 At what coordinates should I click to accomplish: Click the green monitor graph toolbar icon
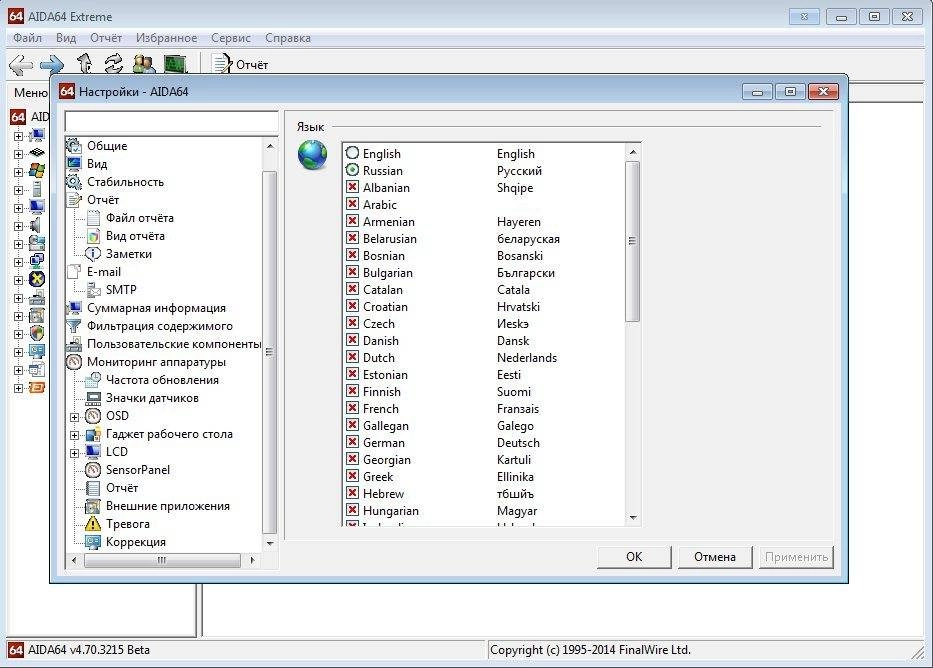click(176, 64)
